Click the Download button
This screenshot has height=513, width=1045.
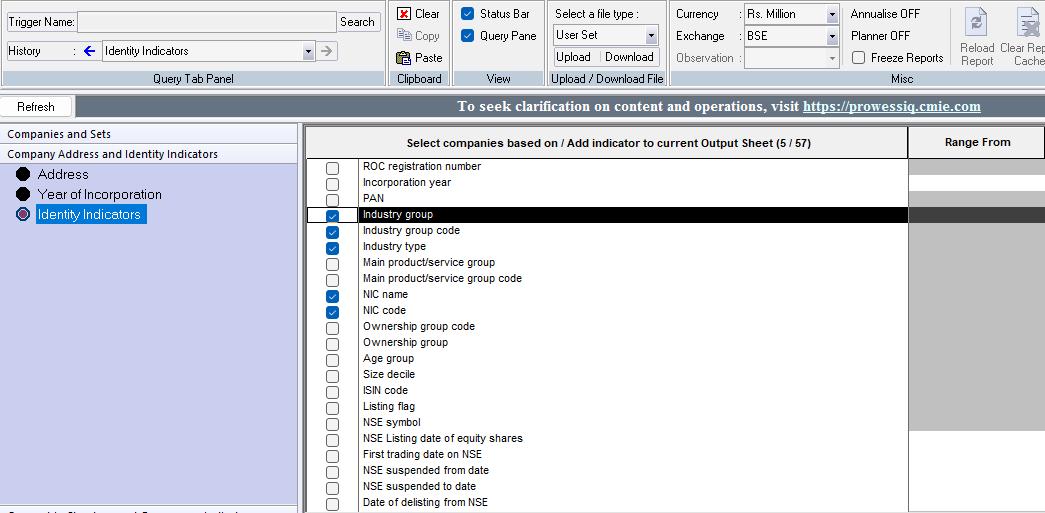point(629,57)
